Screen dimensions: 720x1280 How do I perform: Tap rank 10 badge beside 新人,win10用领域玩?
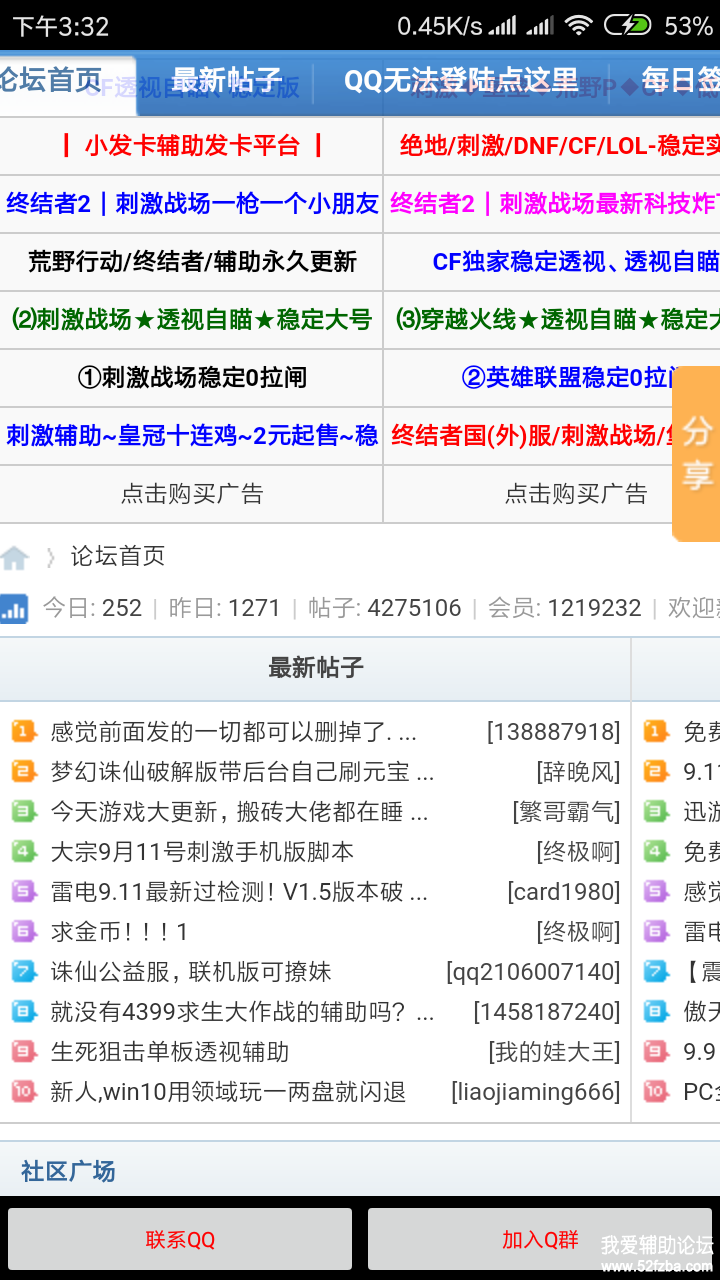(24, 1092)
